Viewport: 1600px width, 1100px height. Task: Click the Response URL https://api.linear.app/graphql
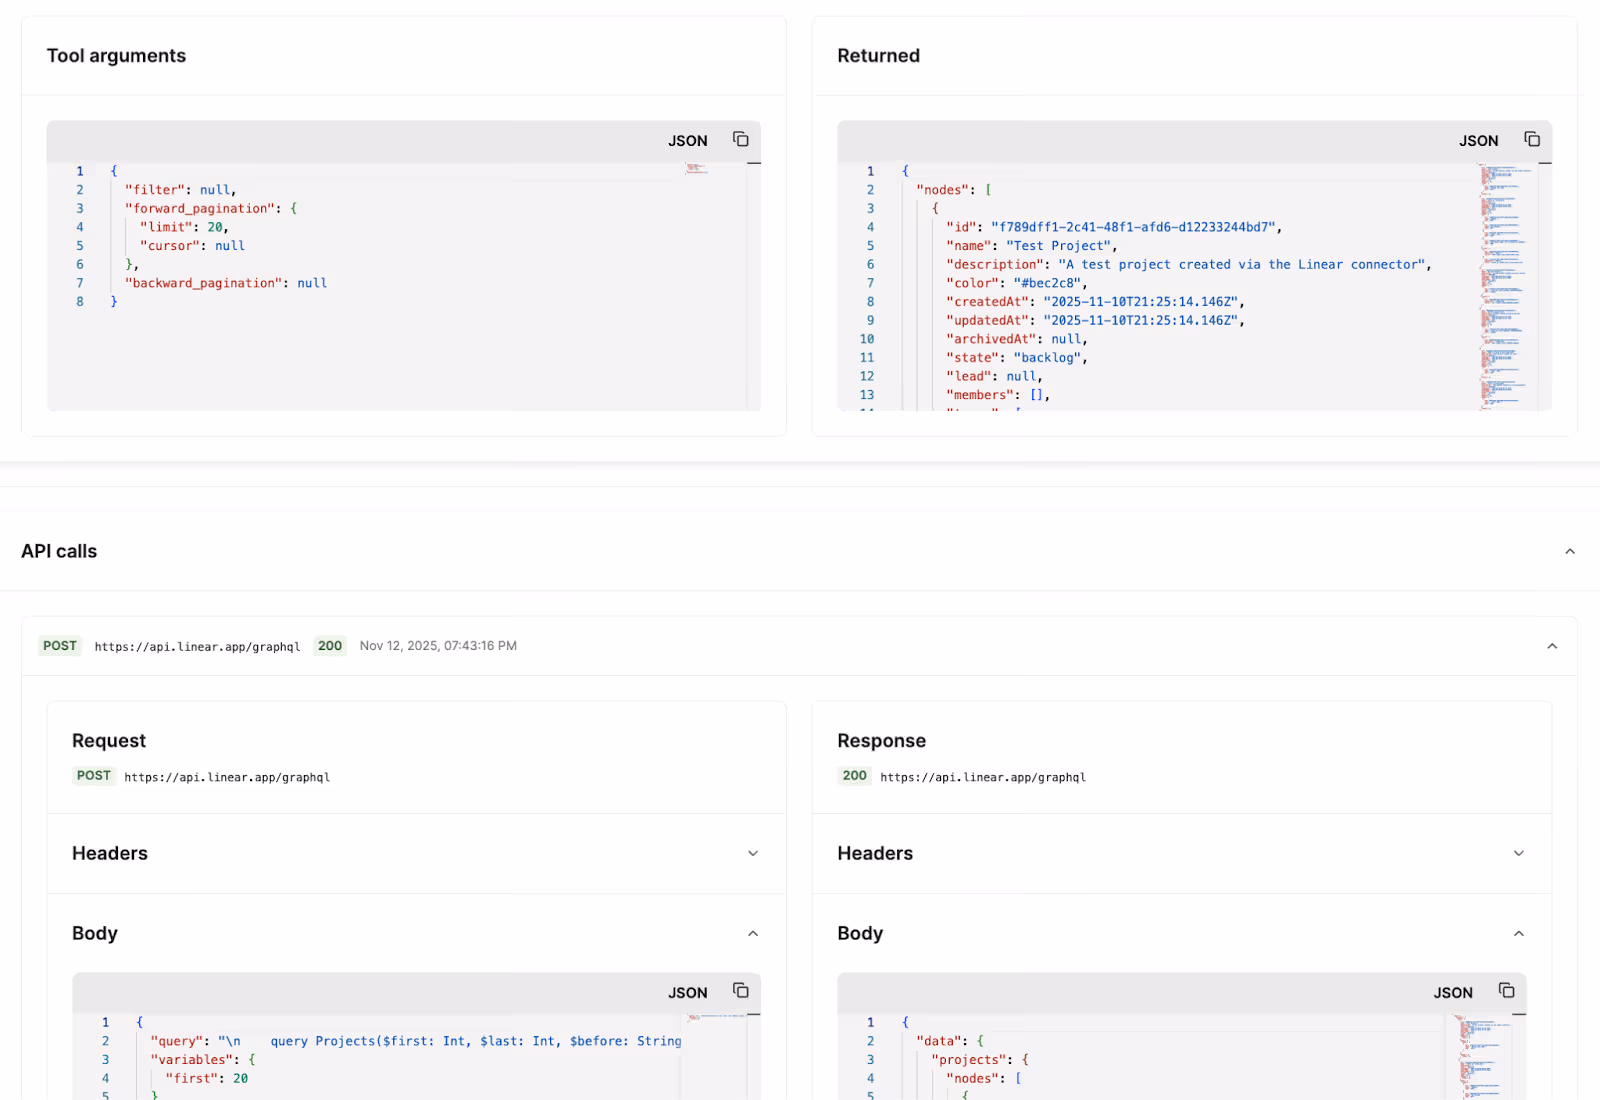(983, 777)
